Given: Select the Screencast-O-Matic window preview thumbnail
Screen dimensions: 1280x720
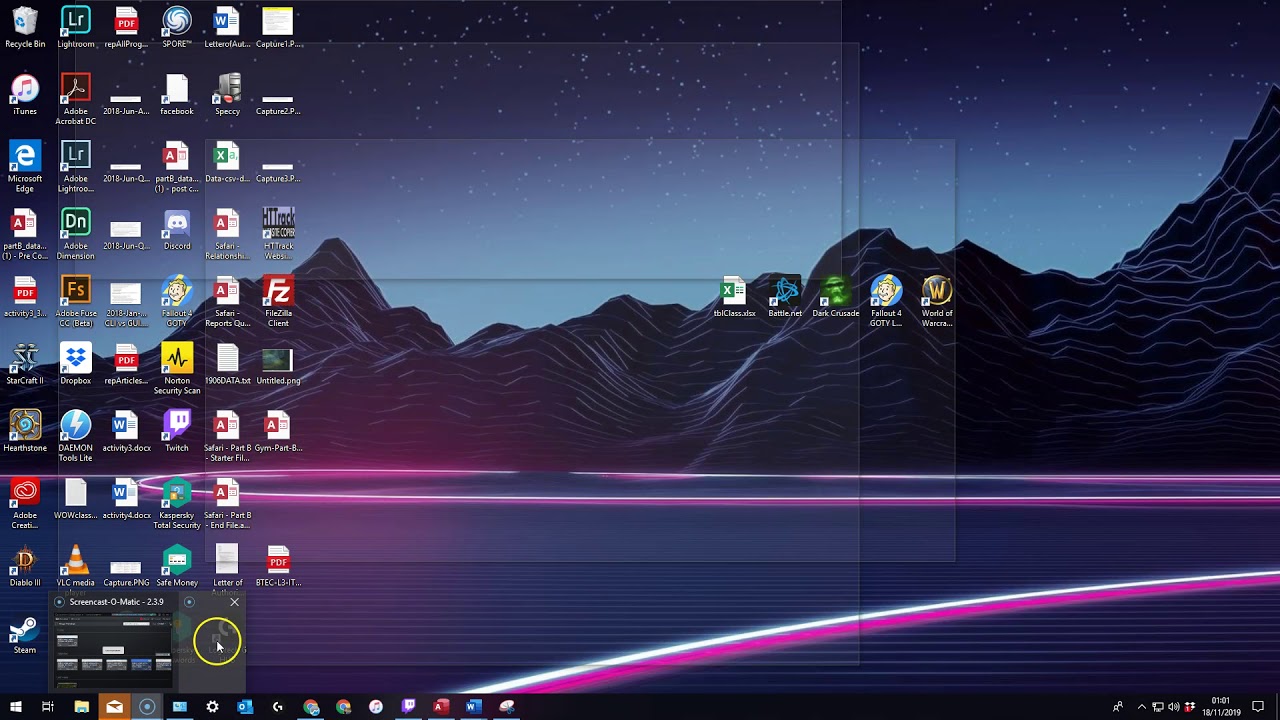Looking at the screenshot, I should click(113, 651).
